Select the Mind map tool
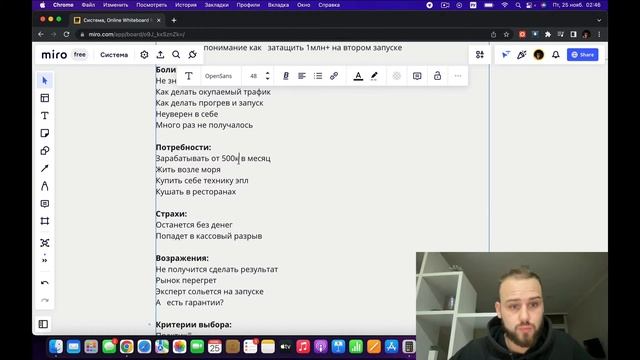 (45, 243)
